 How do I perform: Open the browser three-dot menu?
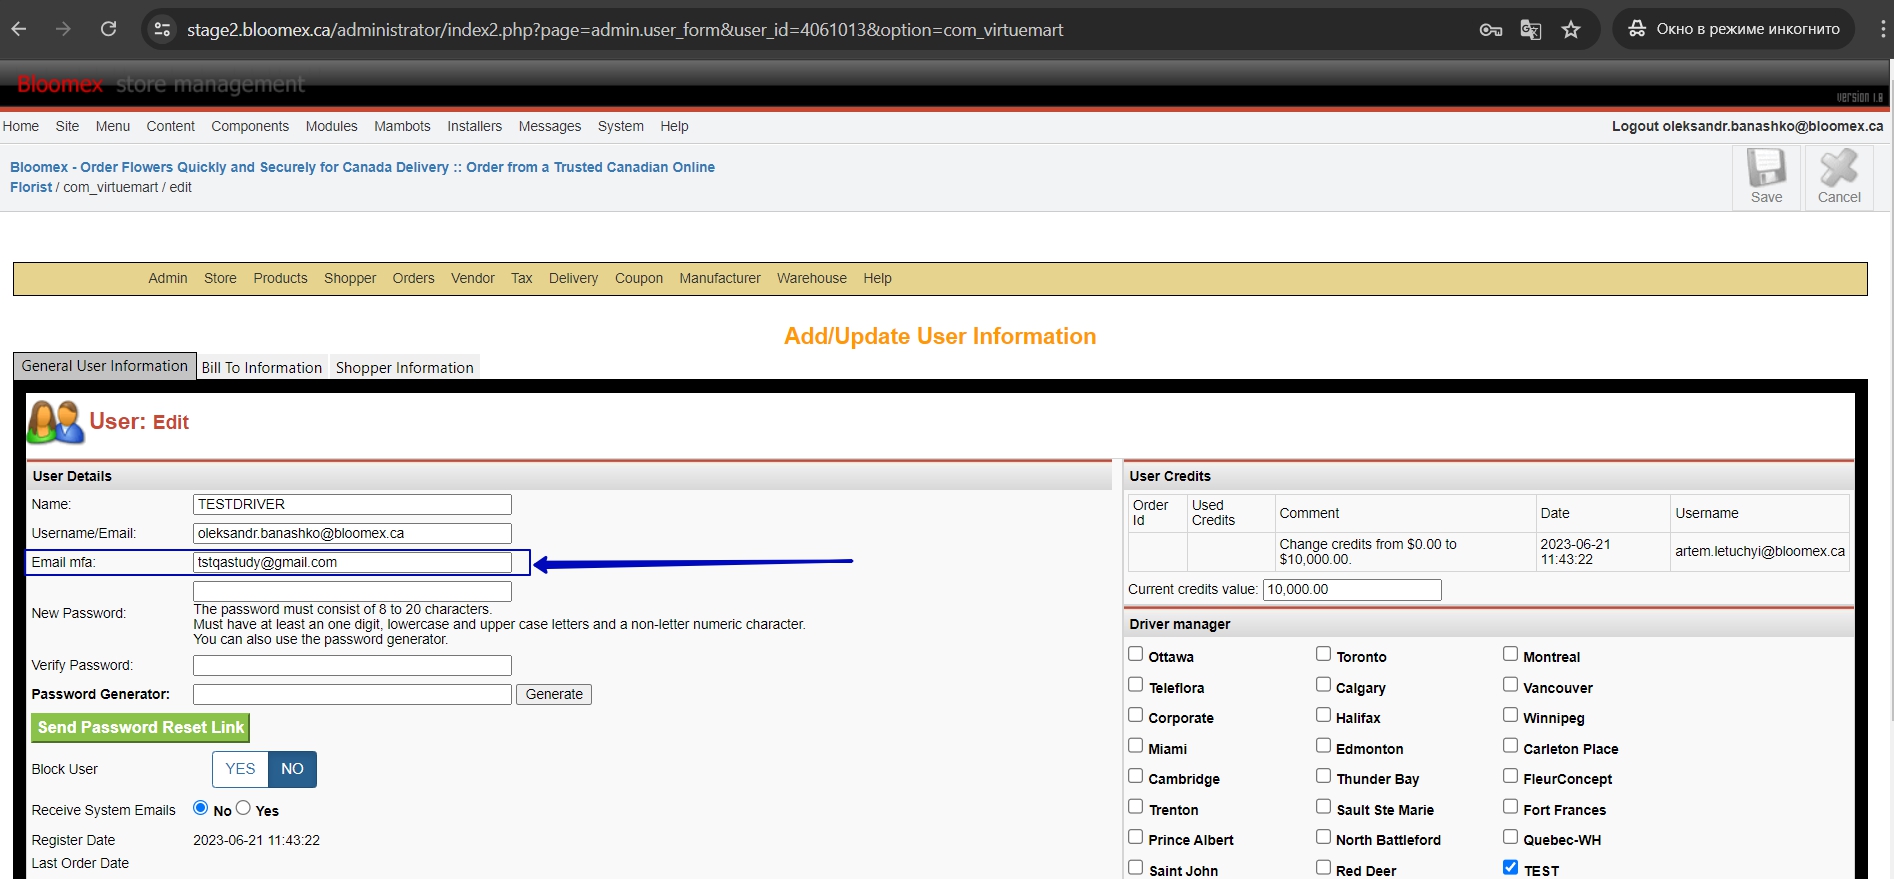click(1883, 29)
